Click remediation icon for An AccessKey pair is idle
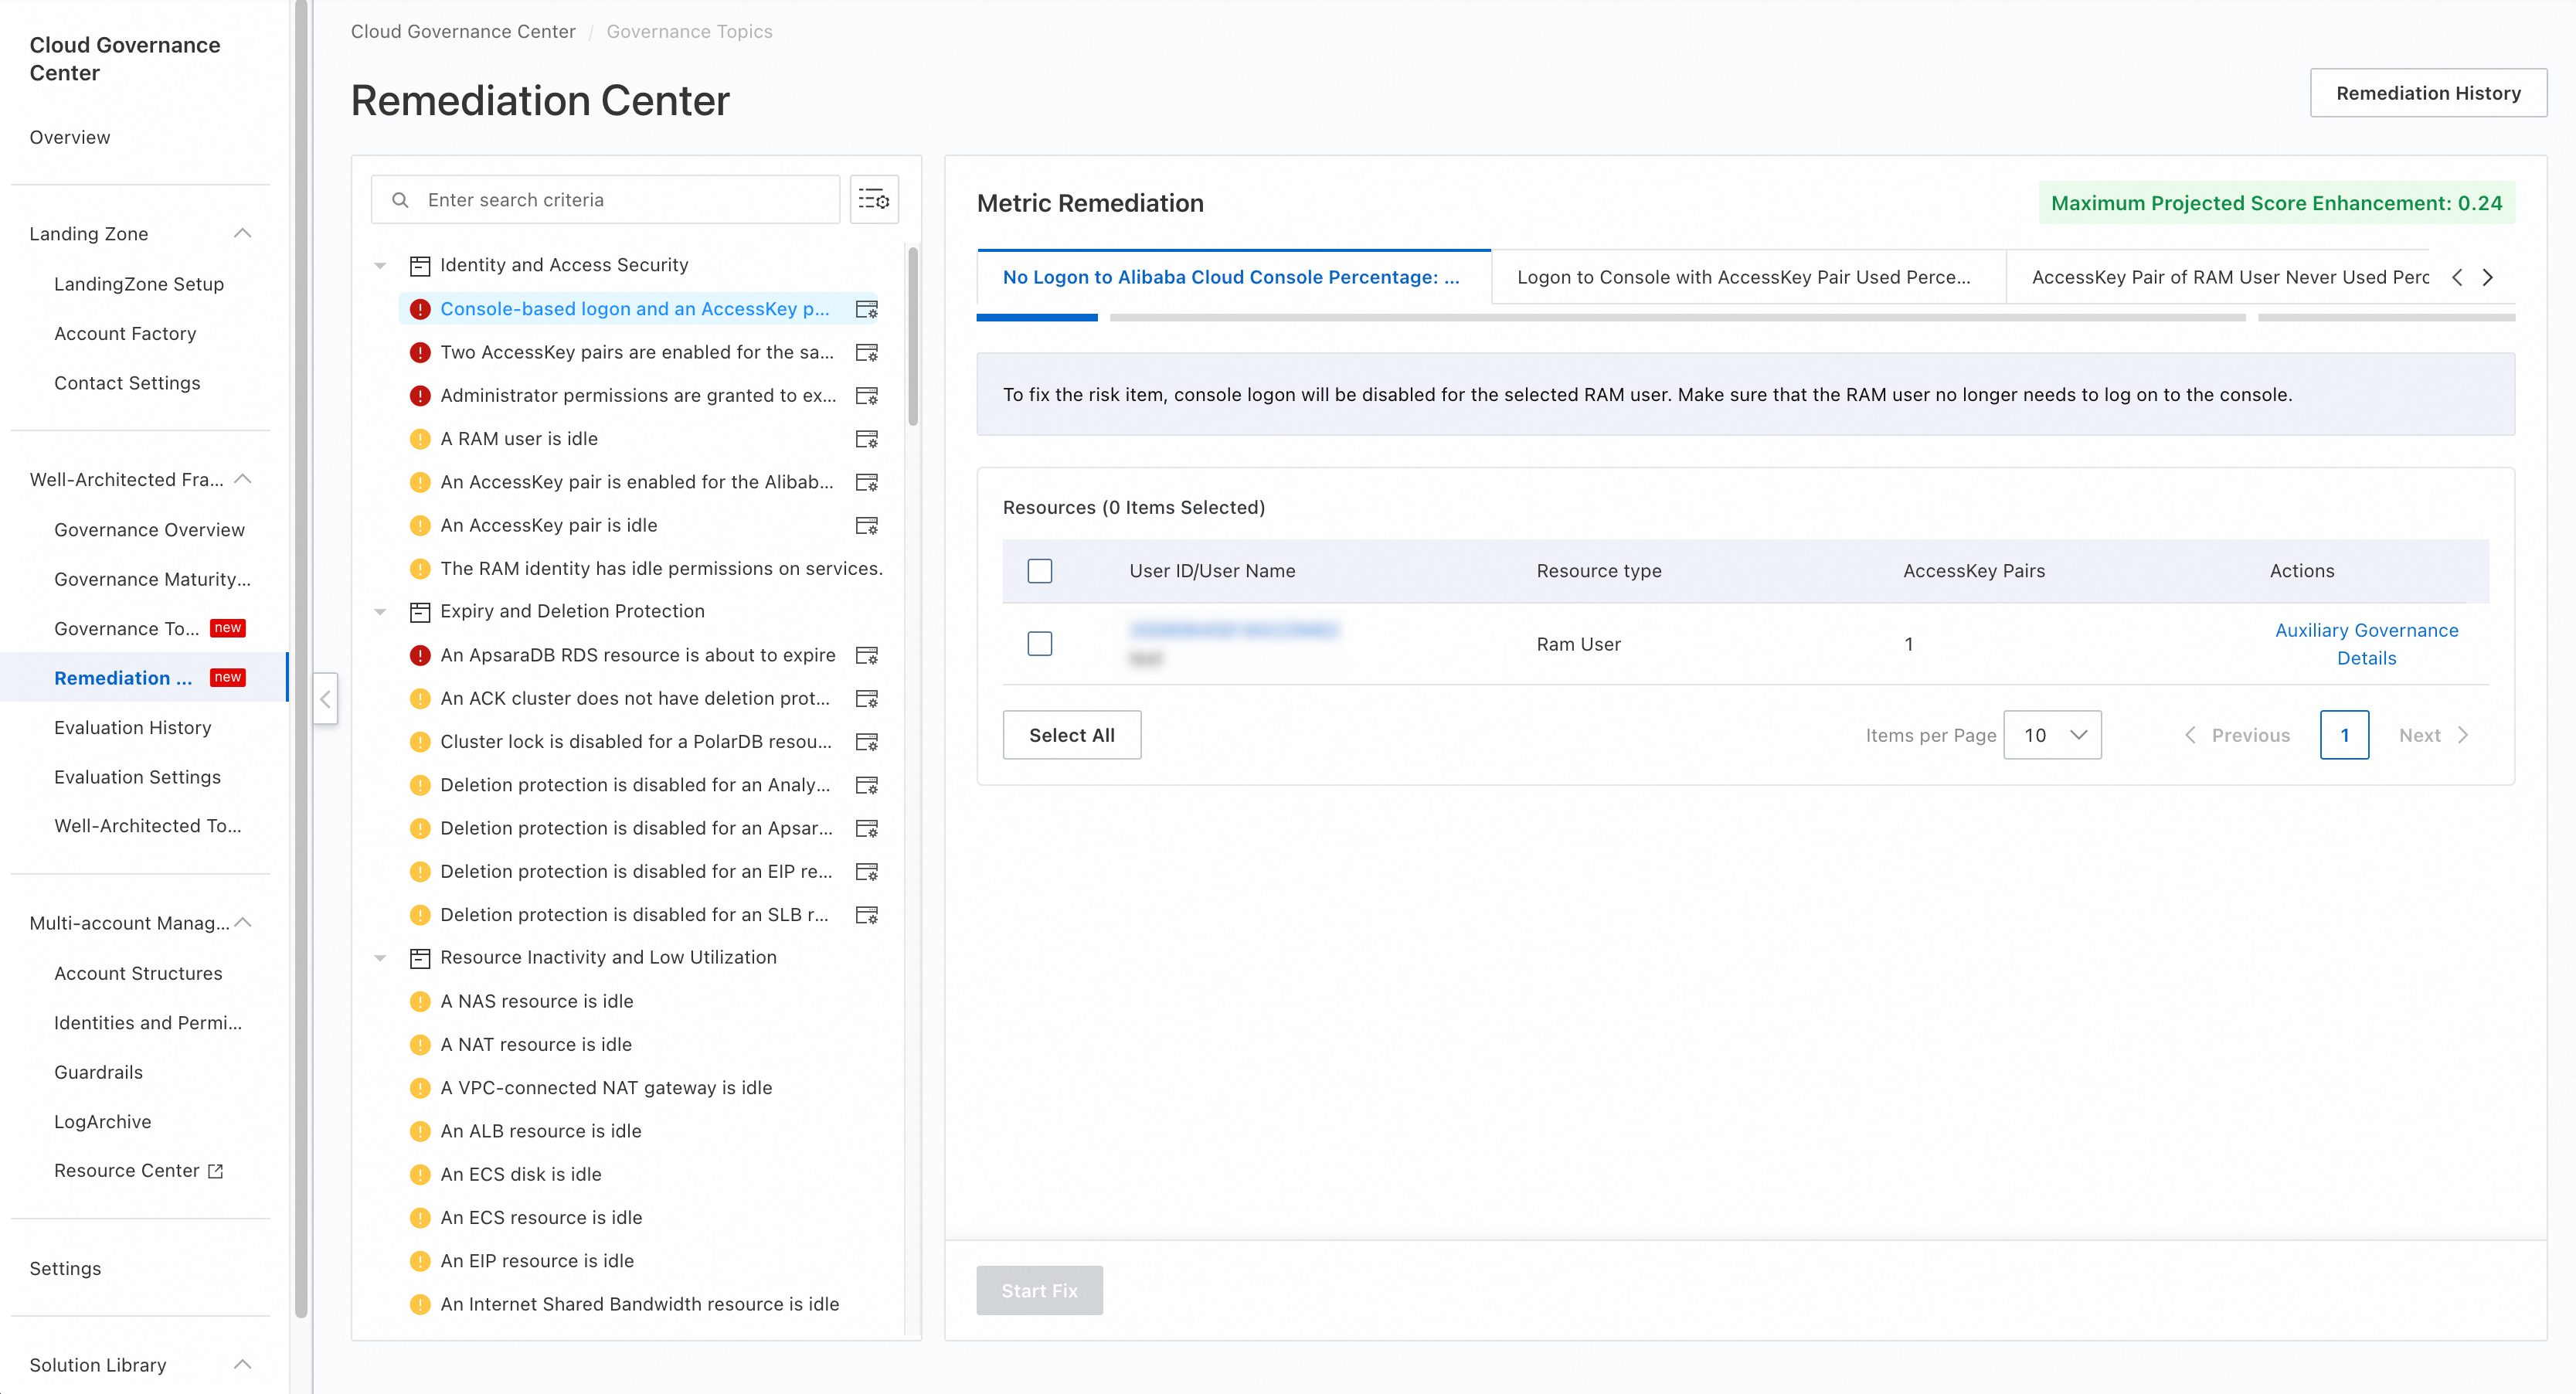Image resolution: width=2576 pixels, height=1394 pixels. tap(866, 525)
